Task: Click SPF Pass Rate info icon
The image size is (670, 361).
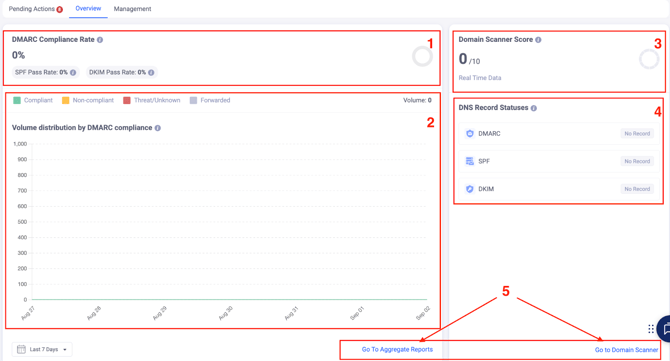Action: click(73, 73)
